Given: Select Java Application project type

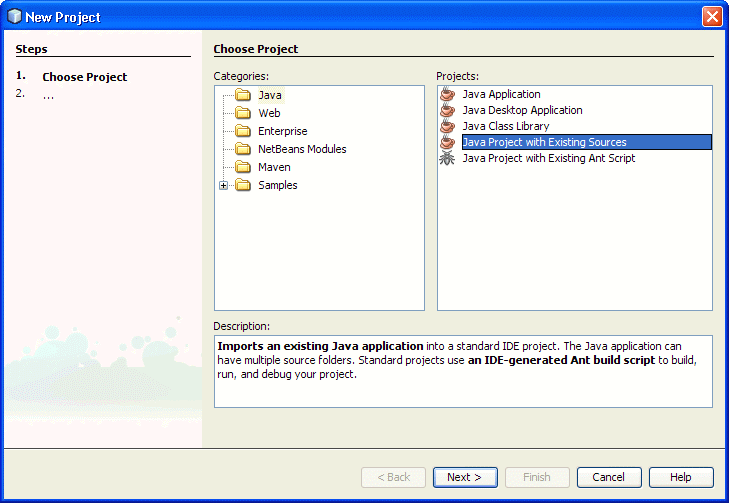Looking at the screenshot, I should 501,94.
